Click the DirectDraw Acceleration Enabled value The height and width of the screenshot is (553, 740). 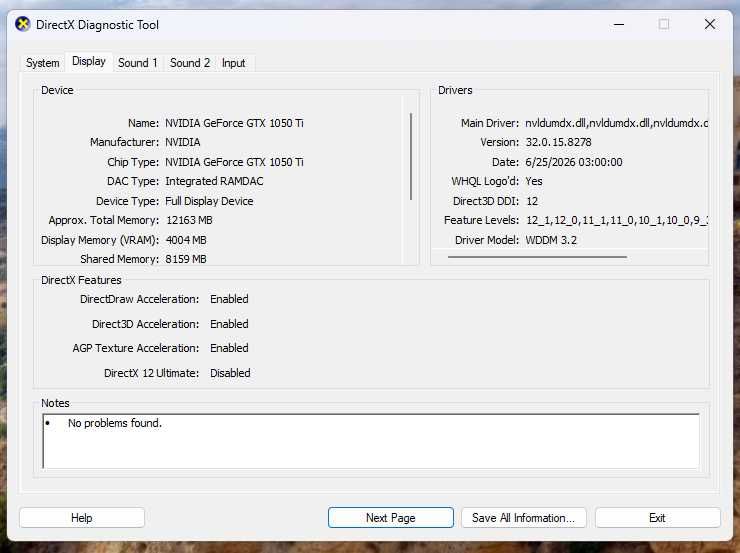tap(229, 299)
